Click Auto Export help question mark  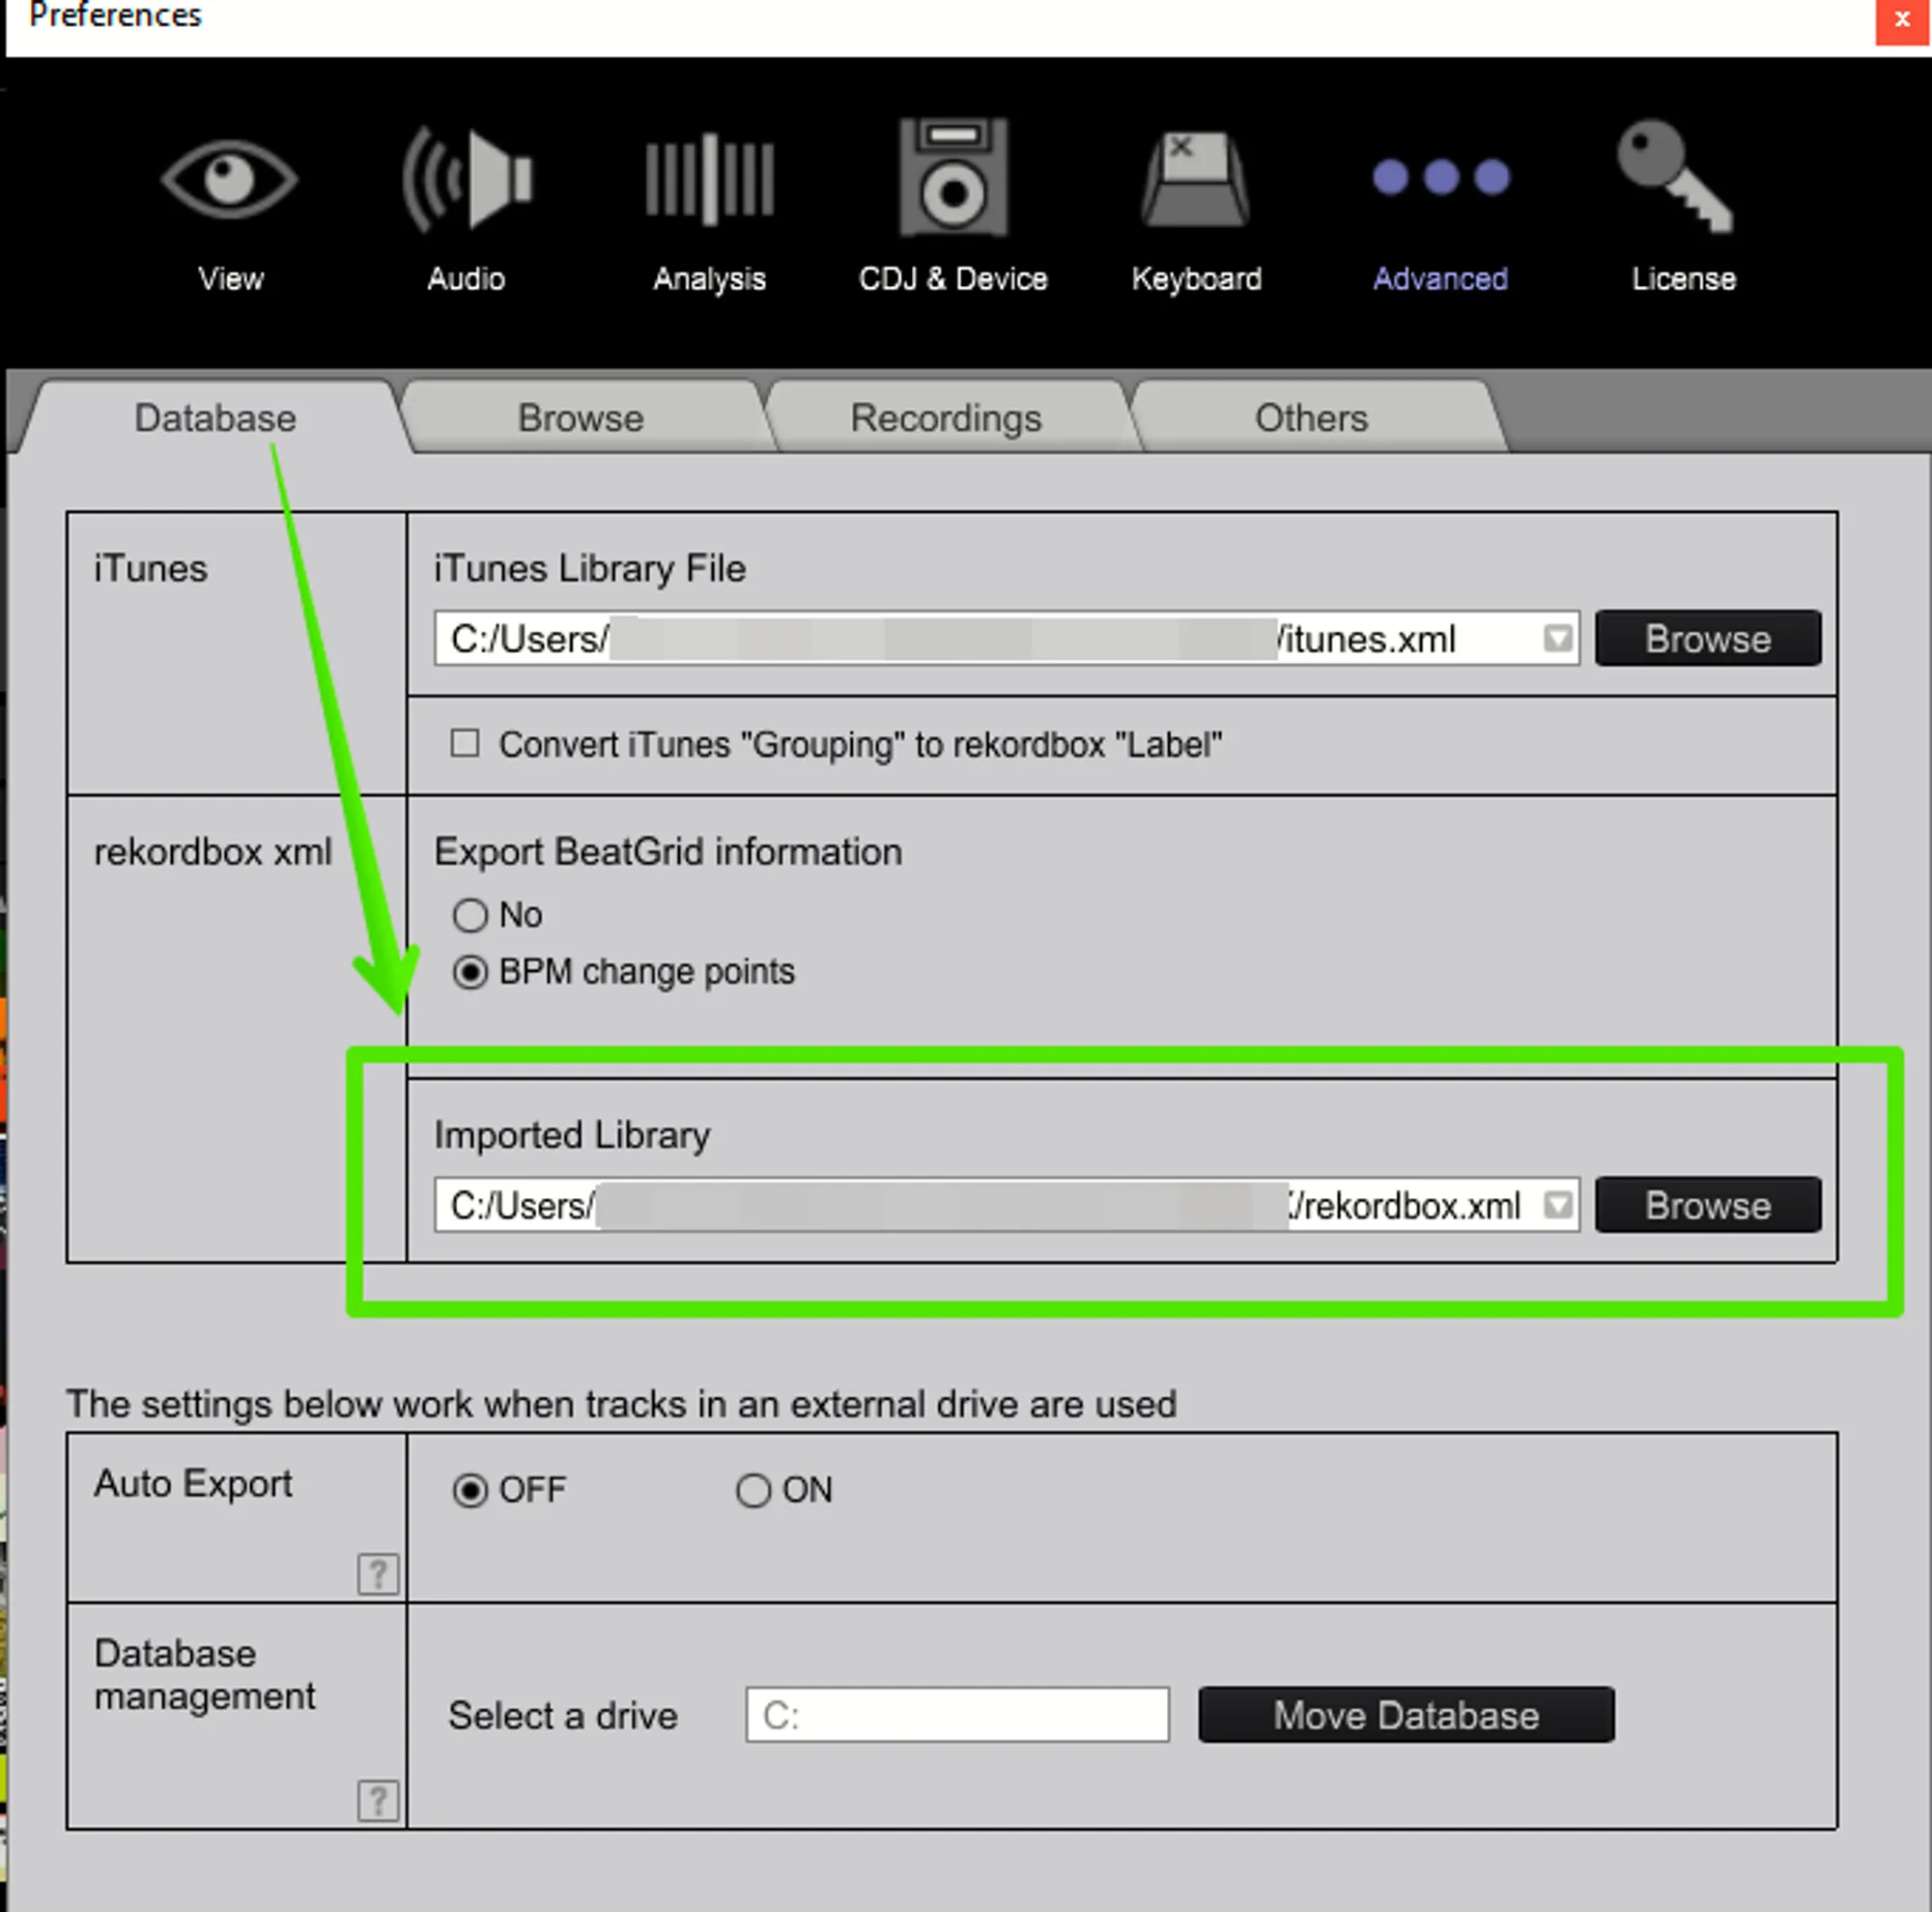coord(378,1575)
